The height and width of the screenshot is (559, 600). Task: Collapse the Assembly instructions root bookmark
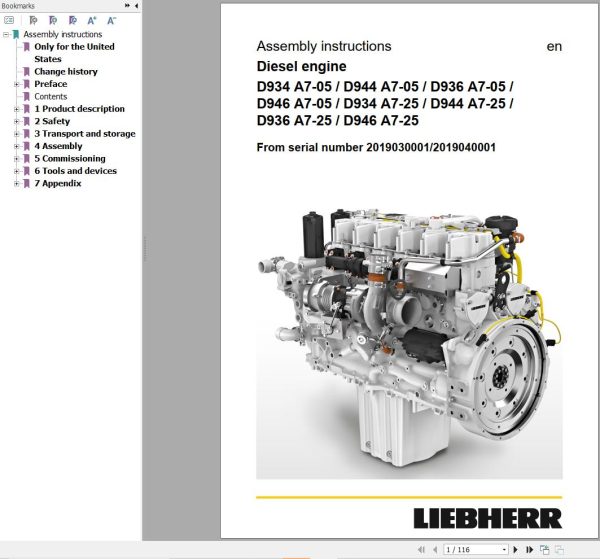coord(6,34)
